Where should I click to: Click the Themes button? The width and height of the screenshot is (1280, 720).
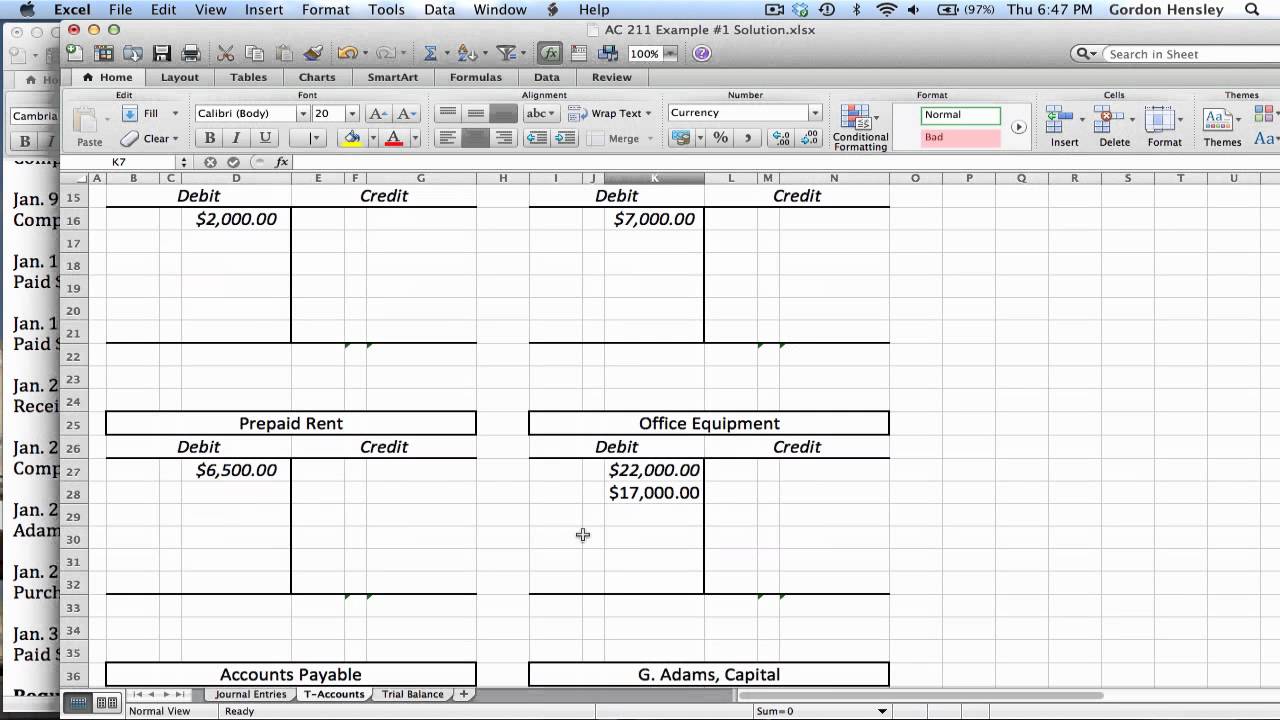pyautogui.click(x=1222, y=127)
